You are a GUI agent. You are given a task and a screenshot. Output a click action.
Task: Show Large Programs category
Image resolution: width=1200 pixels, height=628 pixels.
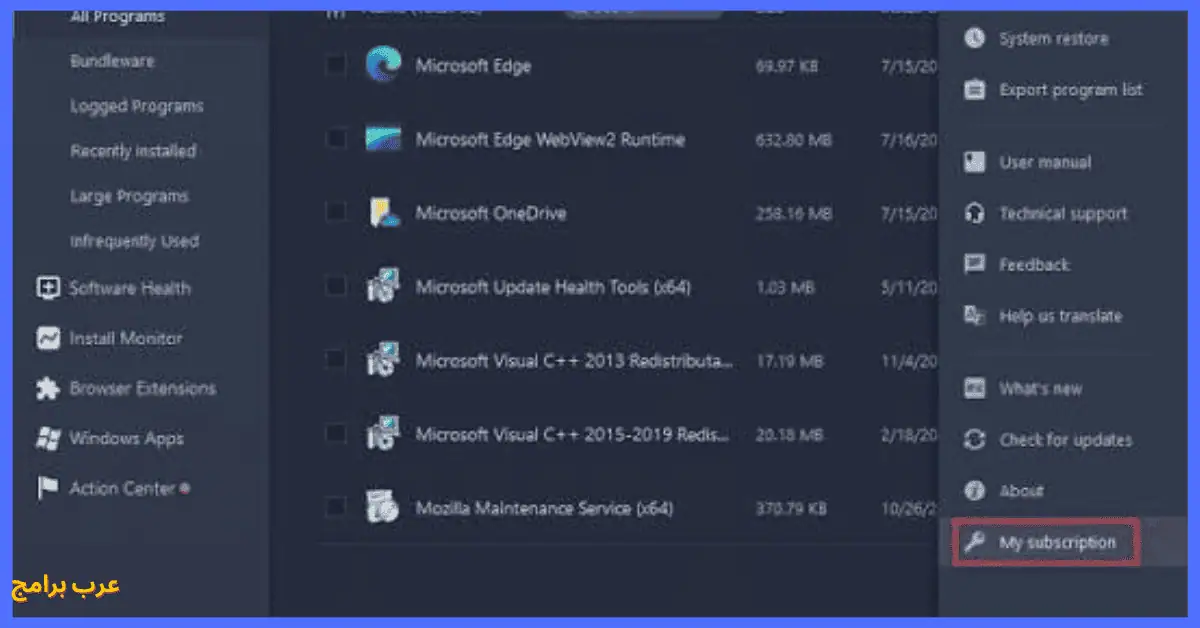(129, 196)
